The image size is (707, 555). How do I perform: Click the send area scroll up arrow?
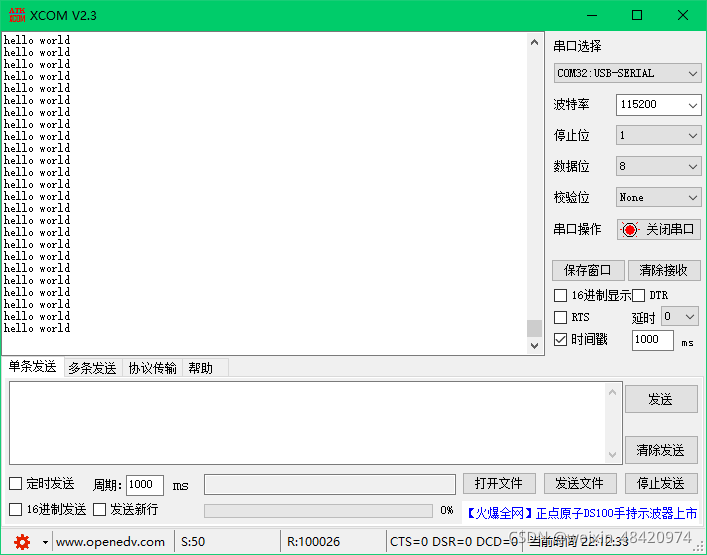point(612,392)
